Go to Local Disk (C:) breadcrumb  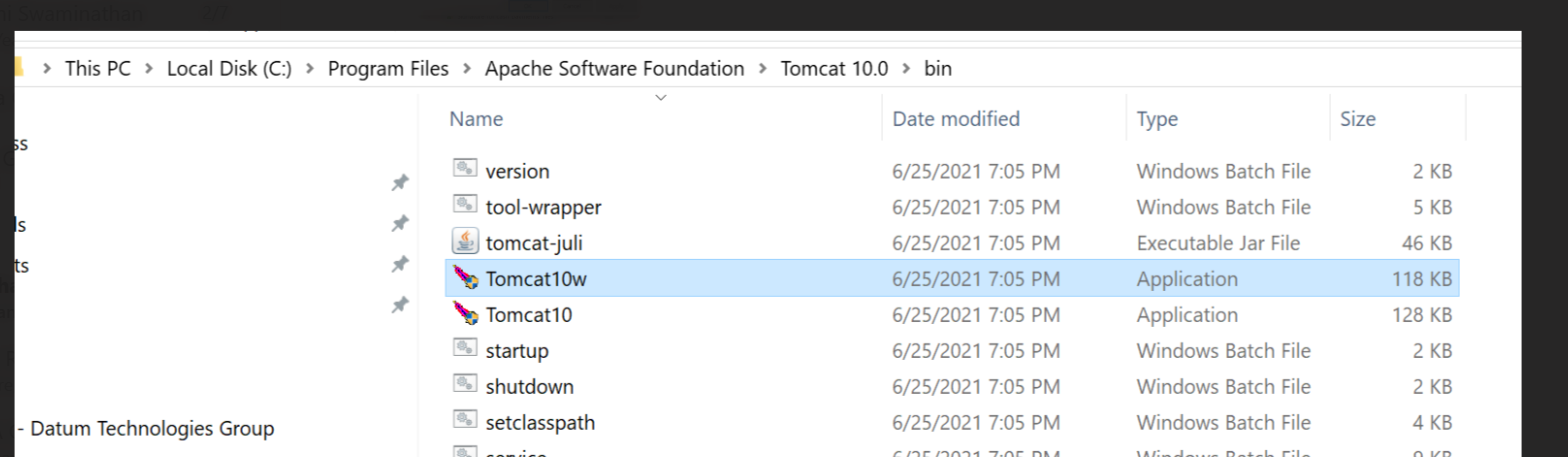[x=229, y=69]
